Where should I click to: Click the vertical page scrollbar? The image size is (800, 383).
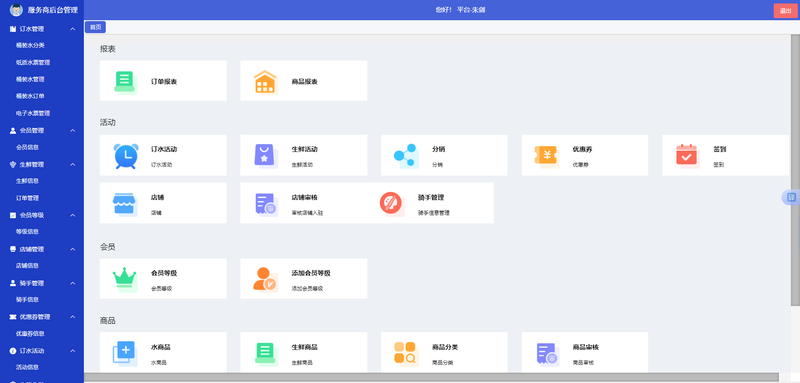tap(795, 171)
